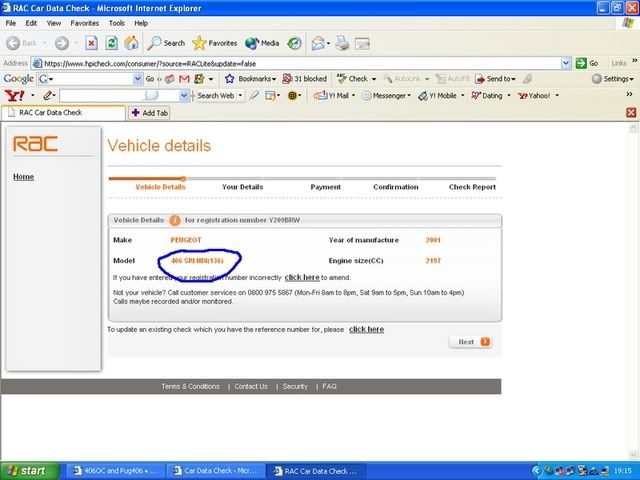
Task: Click the Yahoo! toolbar link
Action: point(534,96)
